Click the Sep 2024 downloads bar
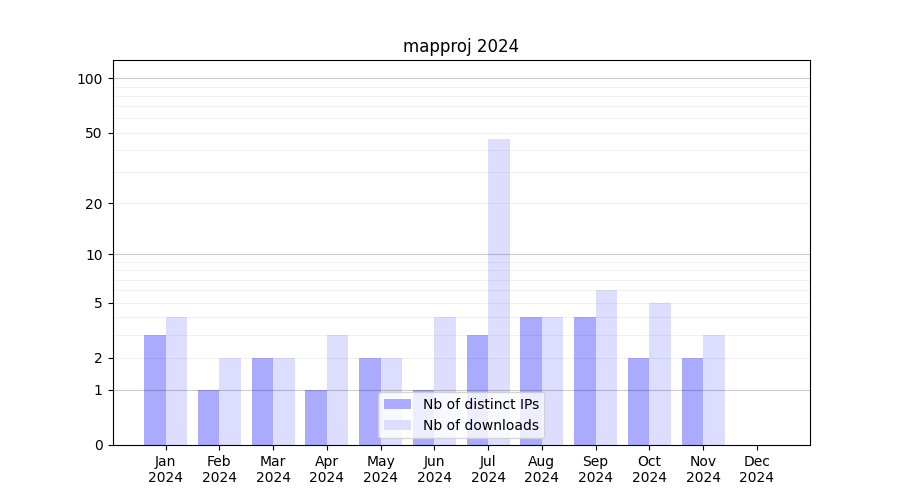This screenshot has width=900, height=500. click(606, 367)
